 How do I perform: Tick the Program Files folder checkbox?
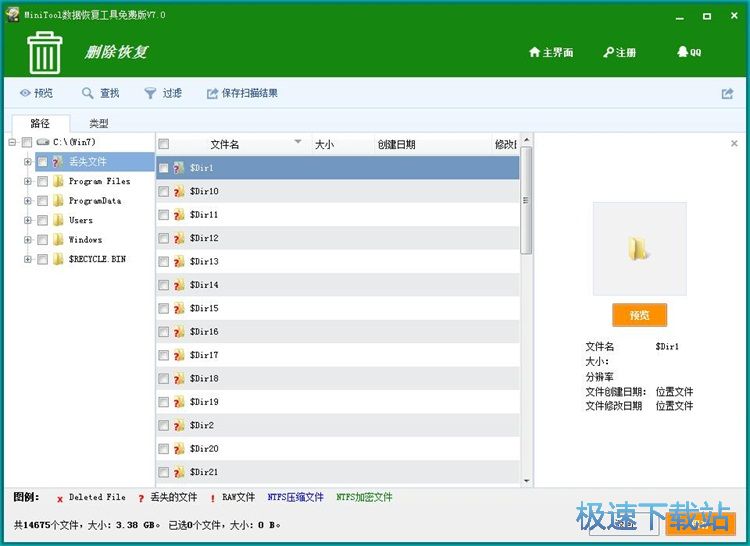pos(42,182)
